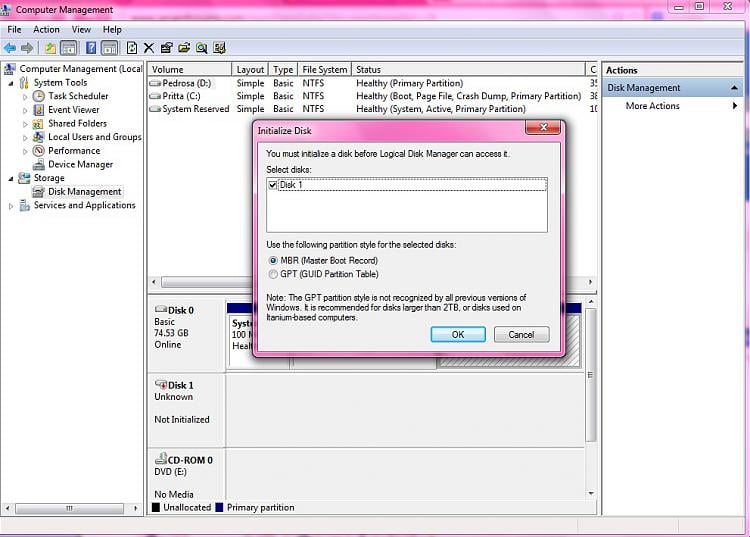Image resolution: width=750 pixels, height=537 pixels.
Task: Open Help via blue question mark icon
Action: pos(91,48)
